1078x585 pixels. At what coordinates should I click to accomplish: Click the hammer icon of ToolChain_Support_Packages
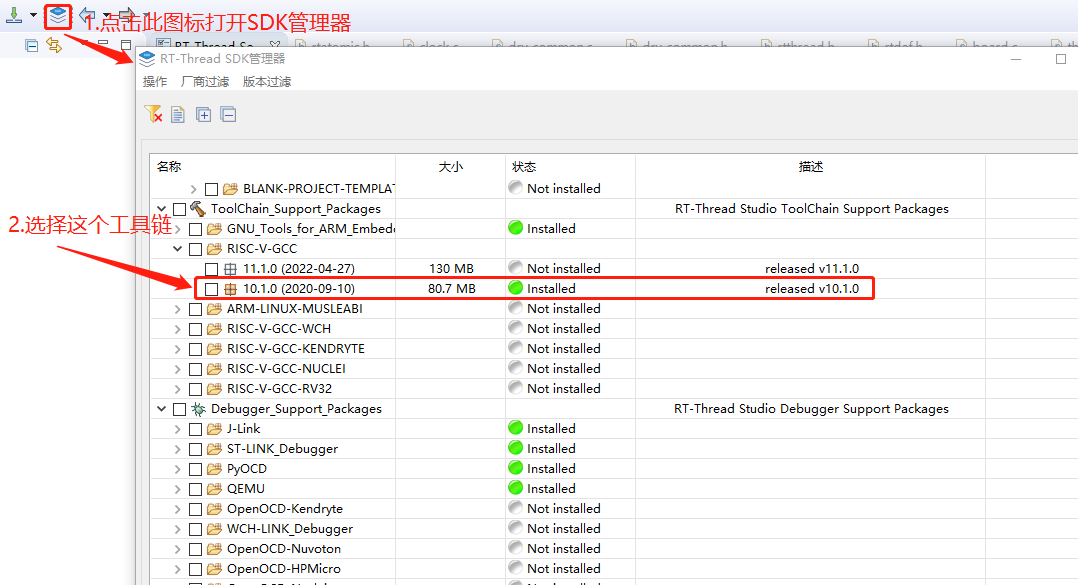point(198,208)
